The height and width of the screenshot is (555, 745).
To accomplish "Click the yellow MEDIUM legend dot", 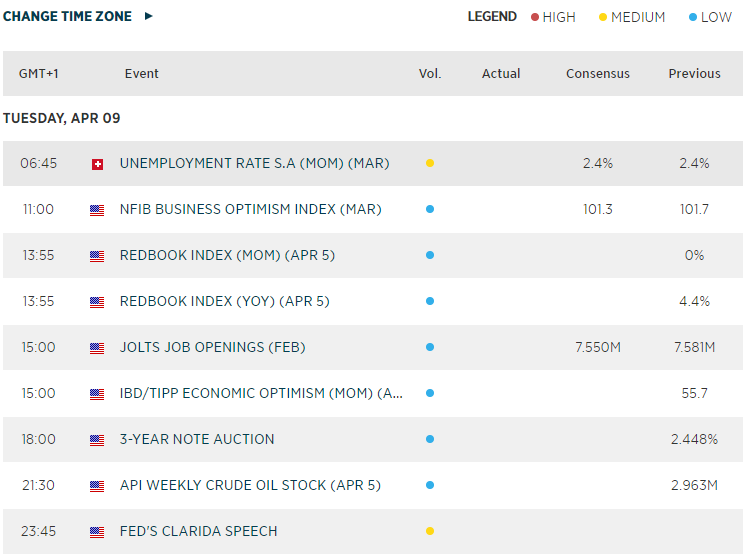I will coord(602,17).
